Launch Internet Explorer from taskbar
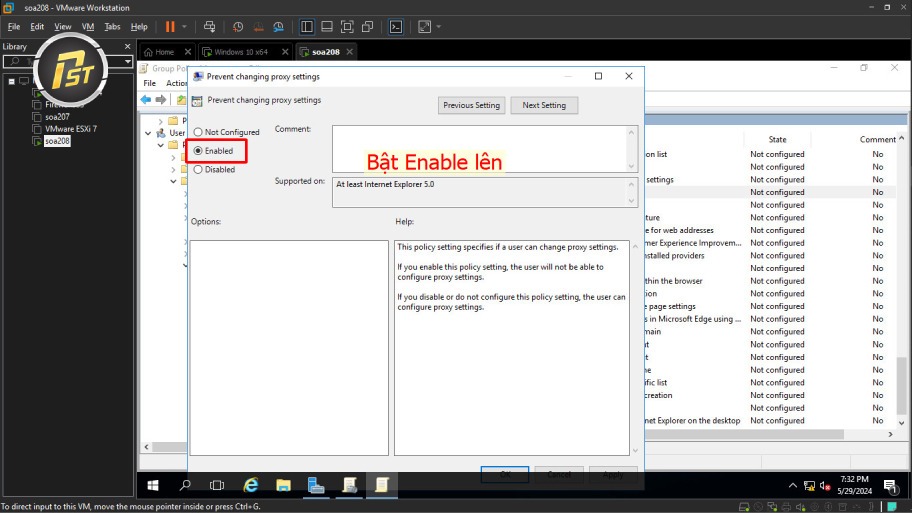Viewport: 912px width, 513px height. click(251, 485)
